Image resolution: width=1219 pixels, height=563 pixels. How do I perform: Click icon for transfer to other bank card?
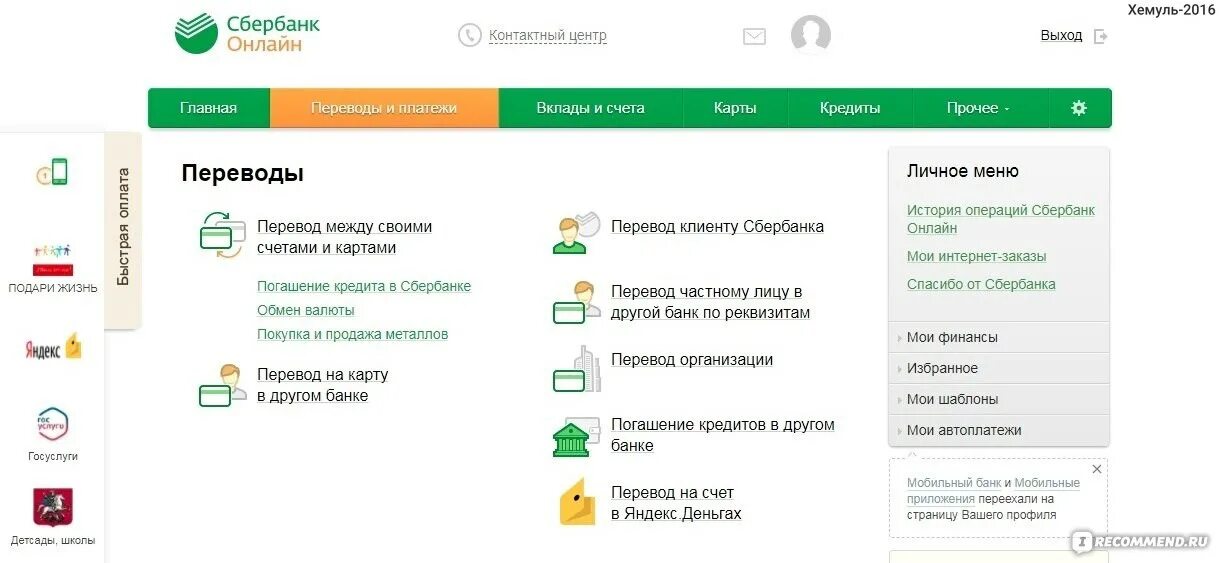(222, 385)
